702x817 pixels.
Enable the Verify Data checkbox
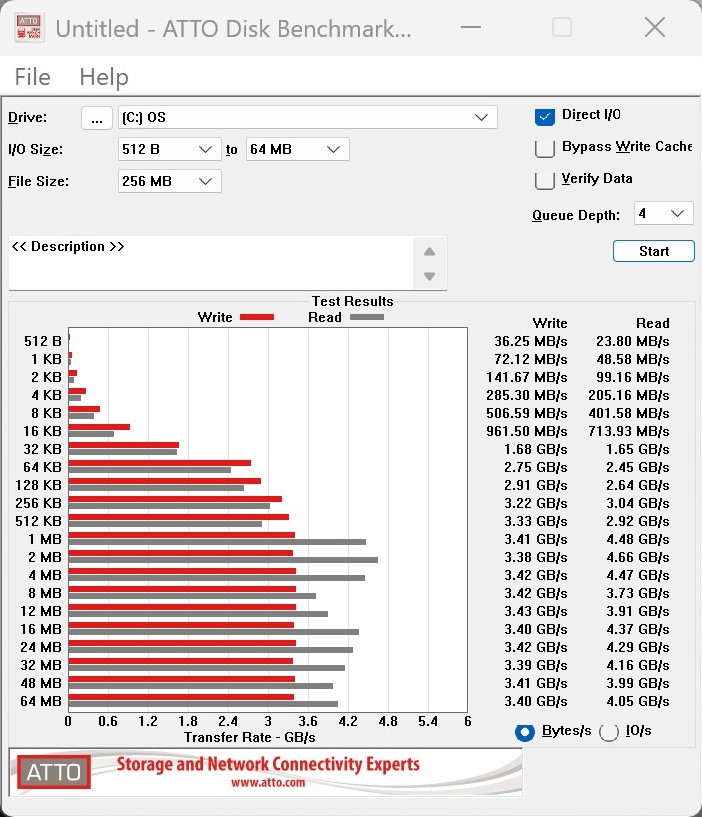click(545, 180)
